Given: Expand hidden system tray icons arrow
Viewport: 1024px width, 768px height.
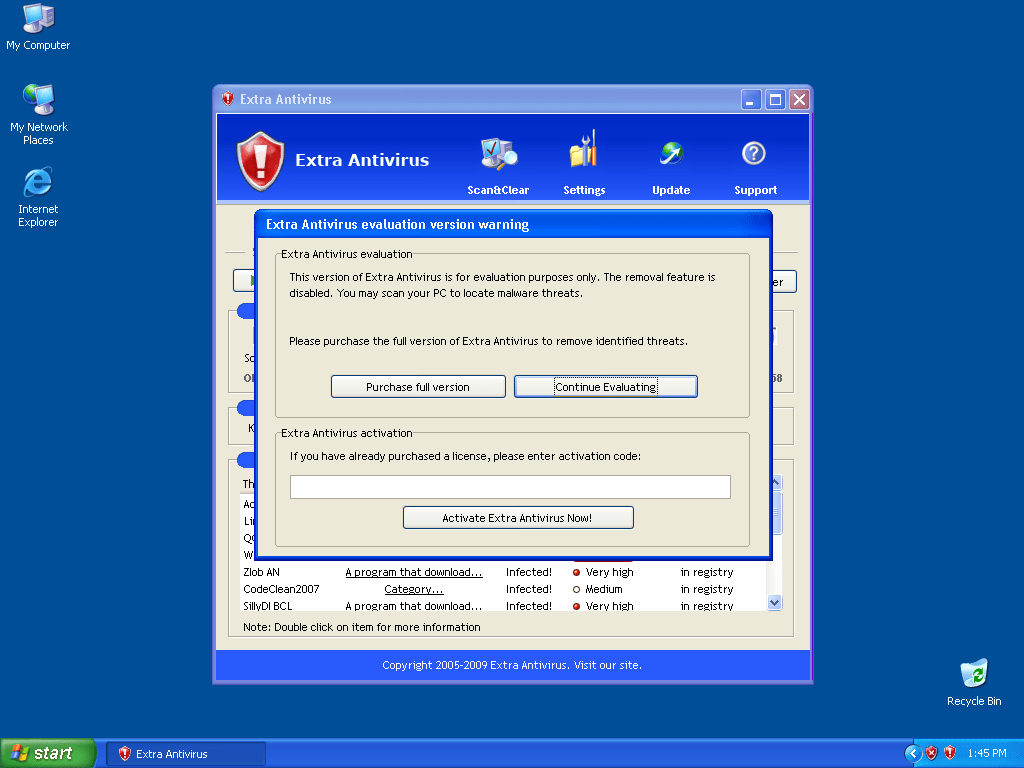Looking at the screenshot, I should [x=912, y=753].
